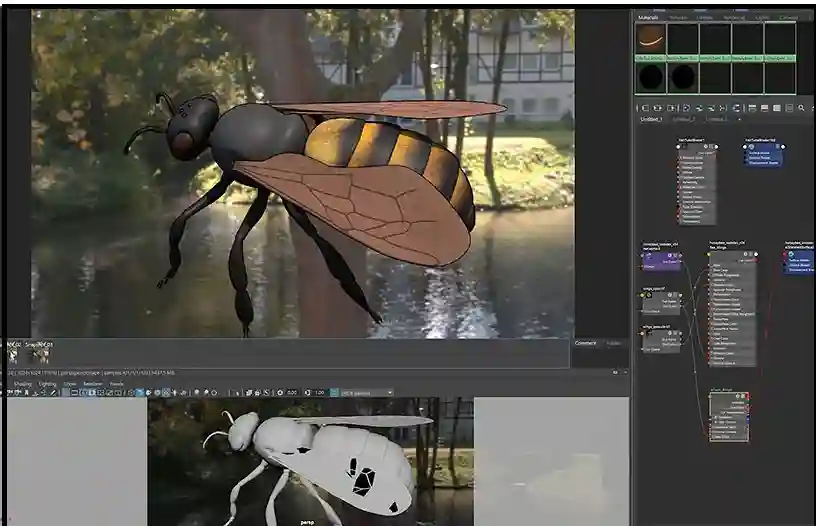Select second render snapshot thumbnail
This screenshot has width=816, height=526.
[x=41, y=356]
